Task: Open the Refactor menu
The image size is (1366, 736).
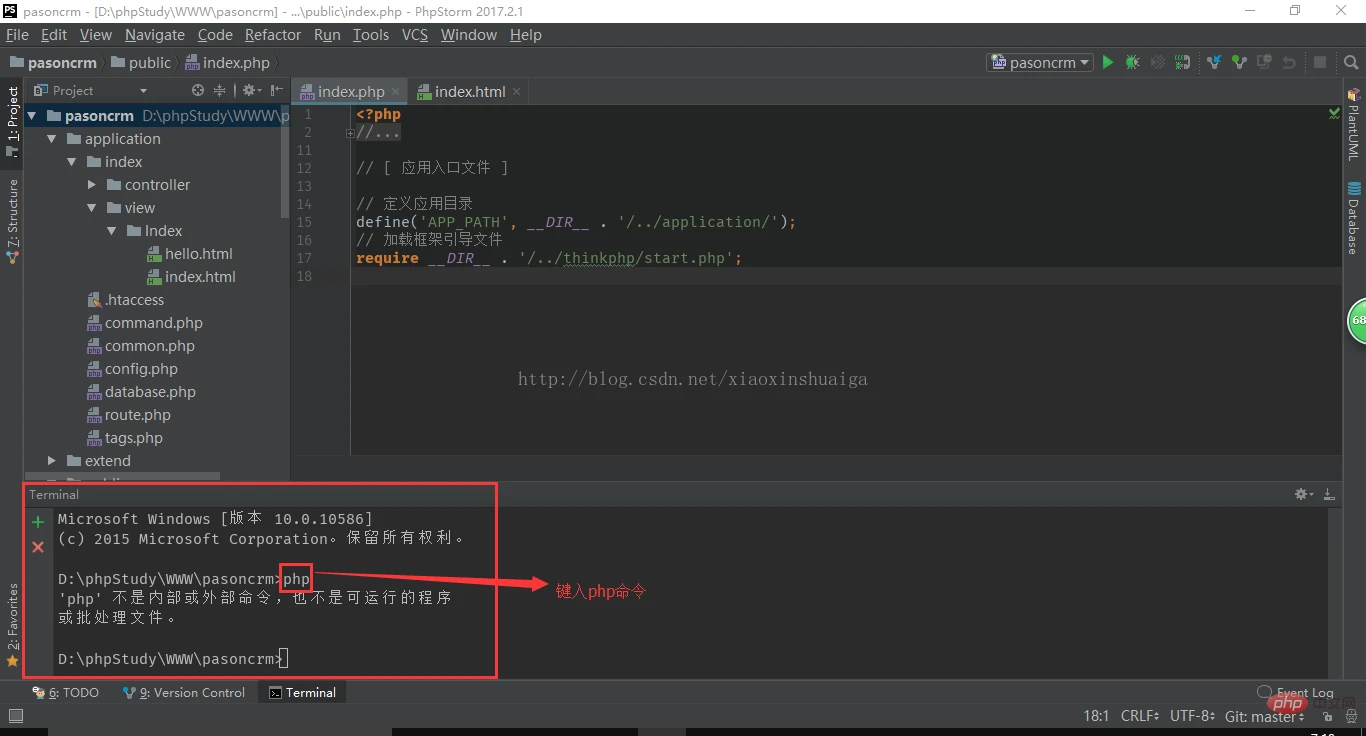Action: point(272,34)
